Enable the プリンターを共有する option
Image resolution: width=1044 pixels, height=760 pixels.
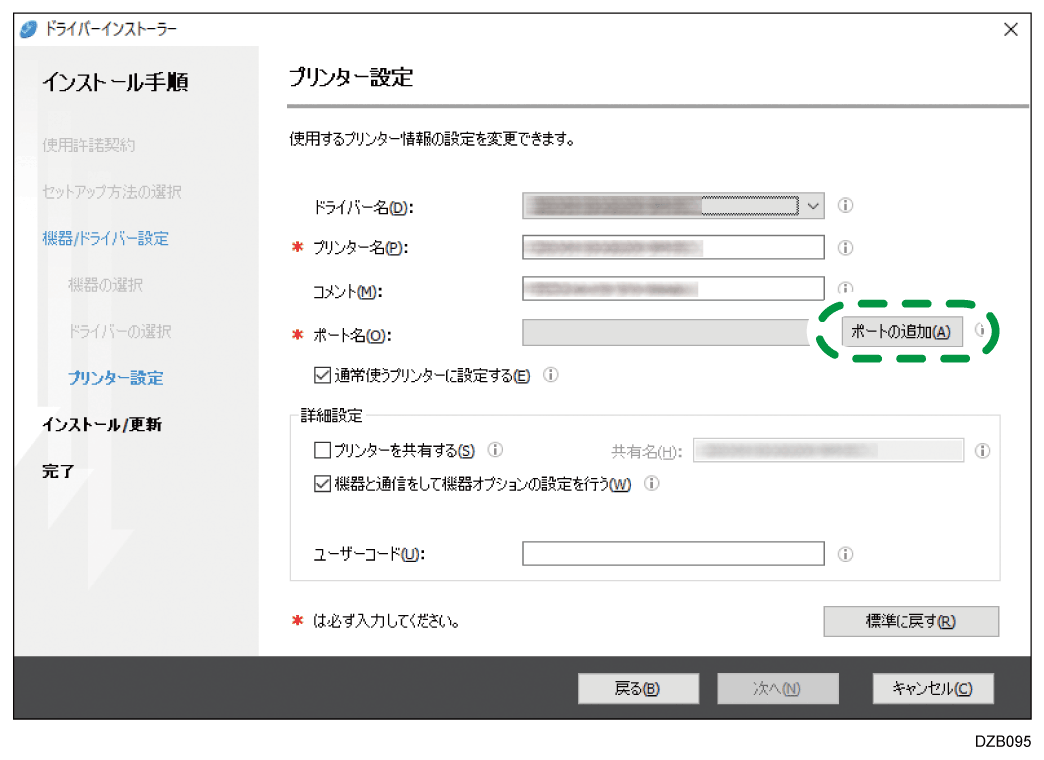[x=322, y=450]
